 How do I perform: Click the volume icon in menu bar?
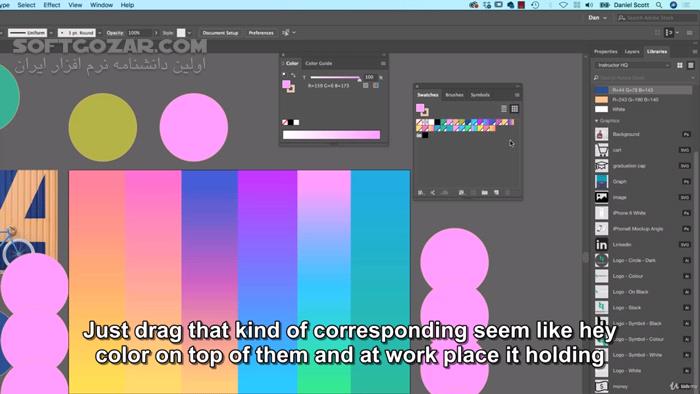click(589, 5)
